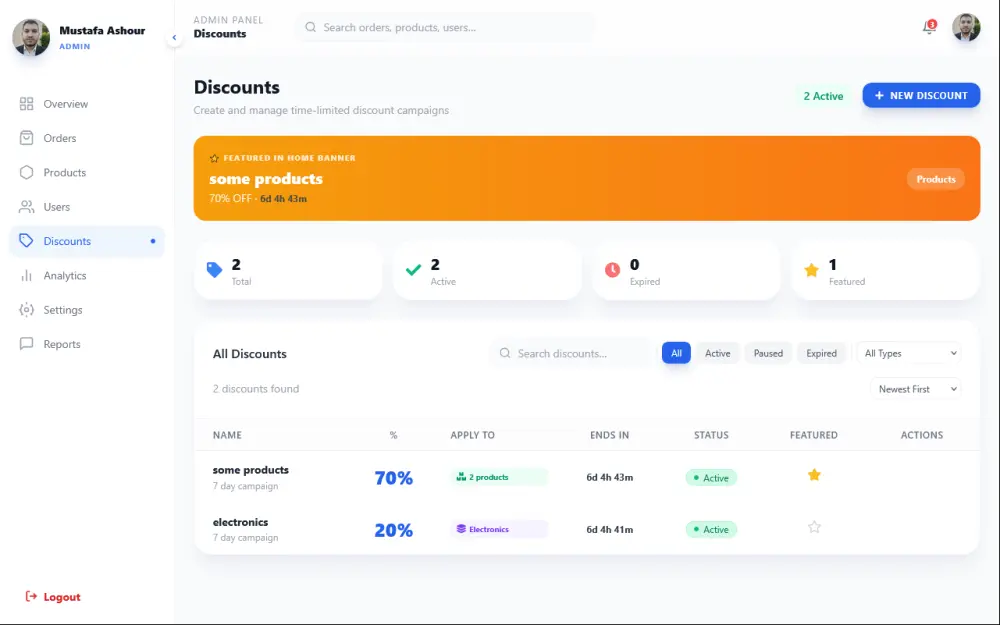
Task: Select the Expired filter tab
Action: [x=821, y=353]
